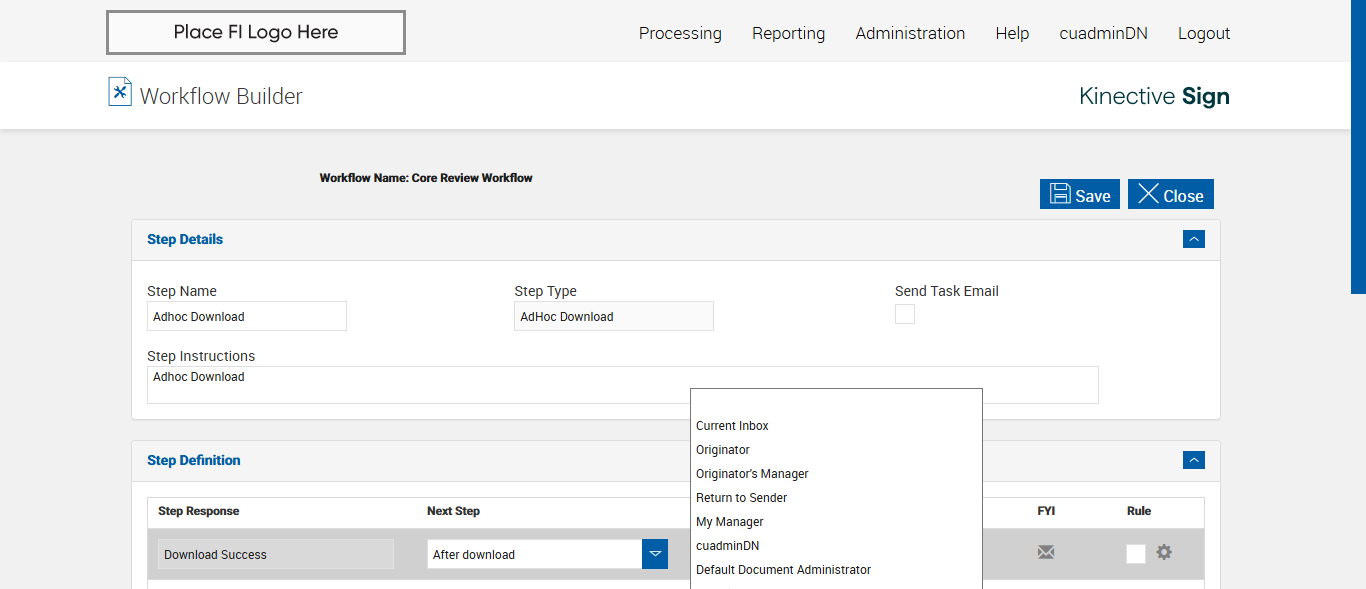1366x589 pixels.
Task: Click the Step Name input field
Action: (246, 317)
